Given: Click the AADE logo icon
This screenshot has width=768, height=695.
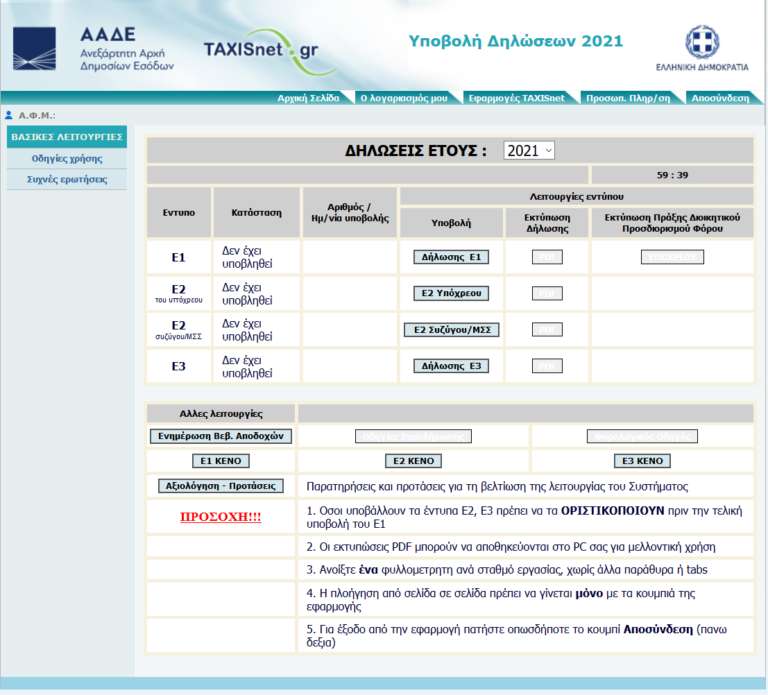Looking at the screenshot, I should point(34,48).
